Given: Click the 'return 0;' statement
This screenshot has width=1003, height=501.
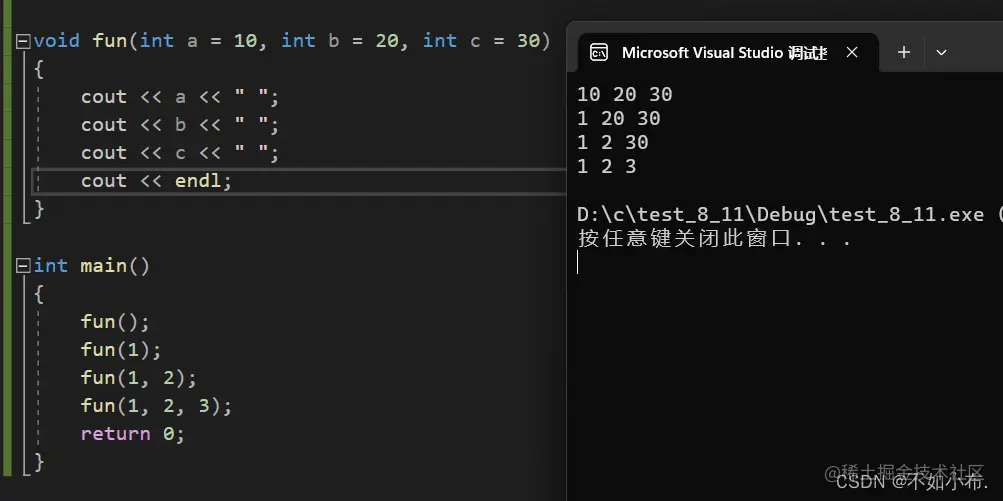Looking at the screenshot, I should tap(132, 434).
